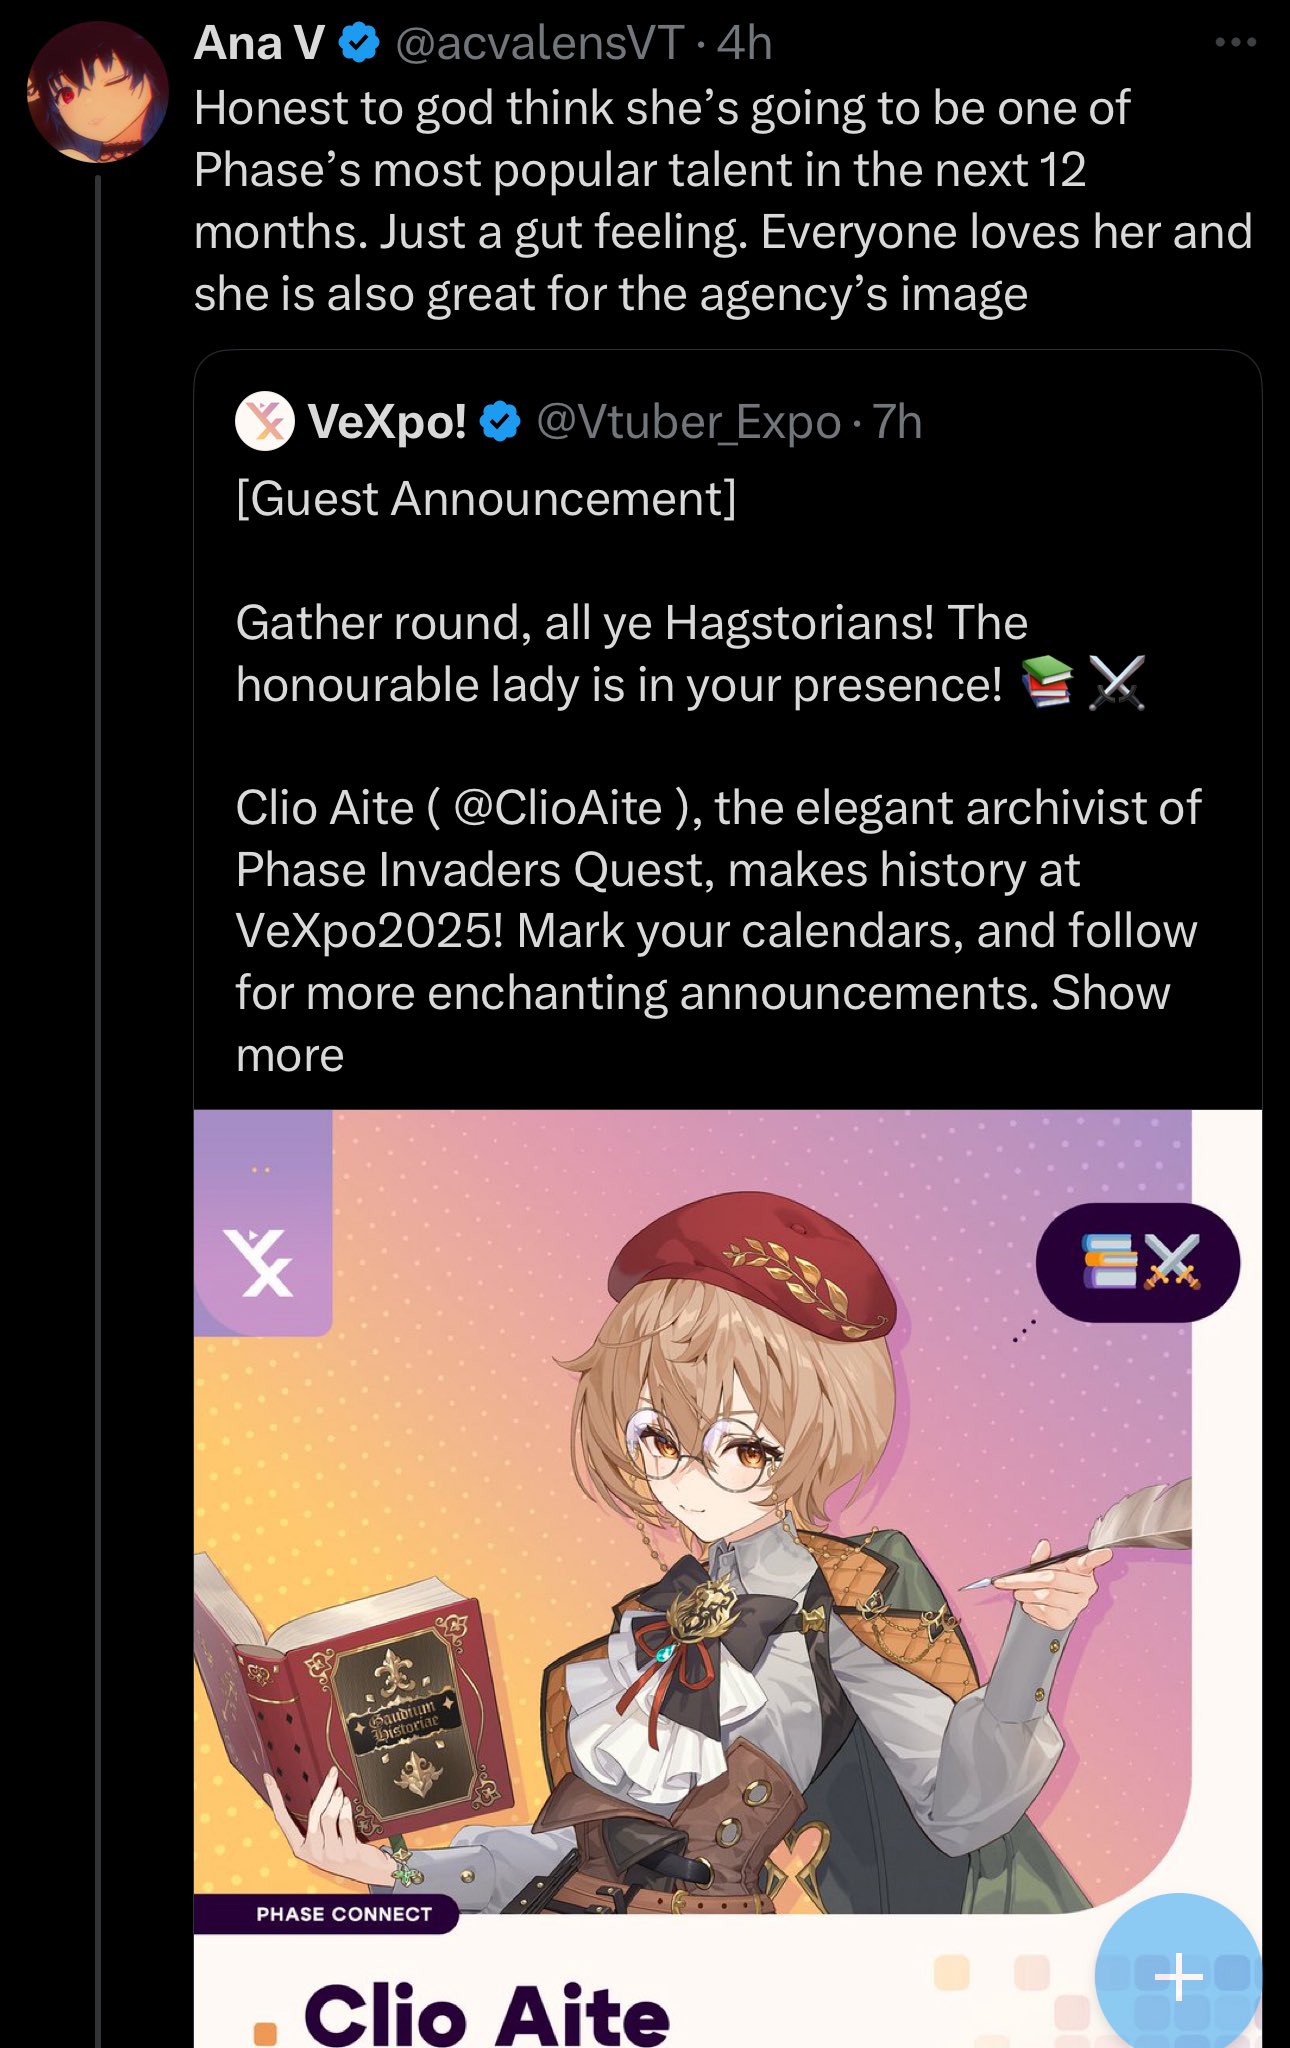Image resolution: width=1290 pixels, height=2048 pixels.
Task: Tap the compose new post plus button
Action: point(1178,1976)
